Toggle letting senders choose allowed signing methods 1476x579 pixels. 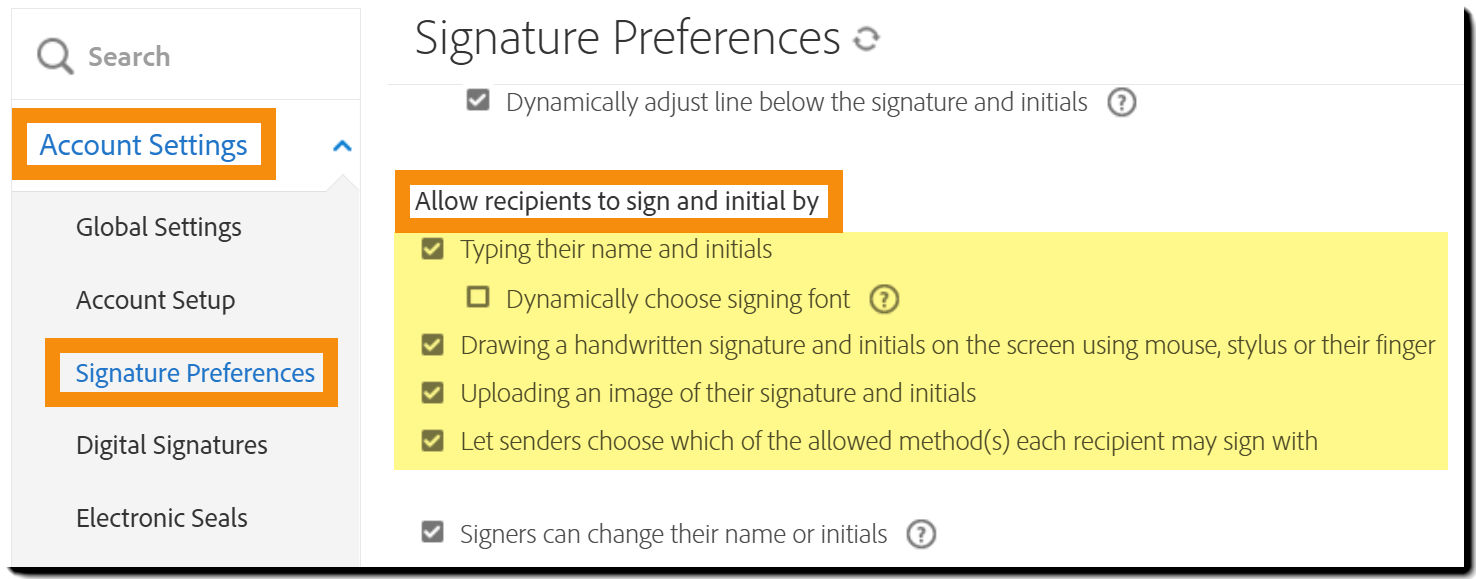pos(431,440)
